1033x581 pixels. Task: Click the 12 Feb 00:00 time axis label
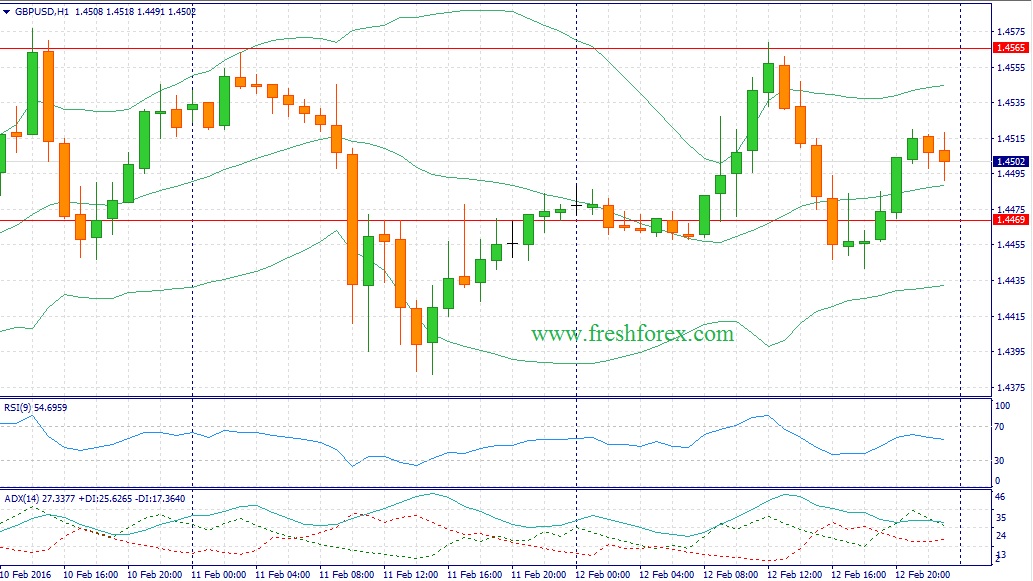click(x=605, y=575)
